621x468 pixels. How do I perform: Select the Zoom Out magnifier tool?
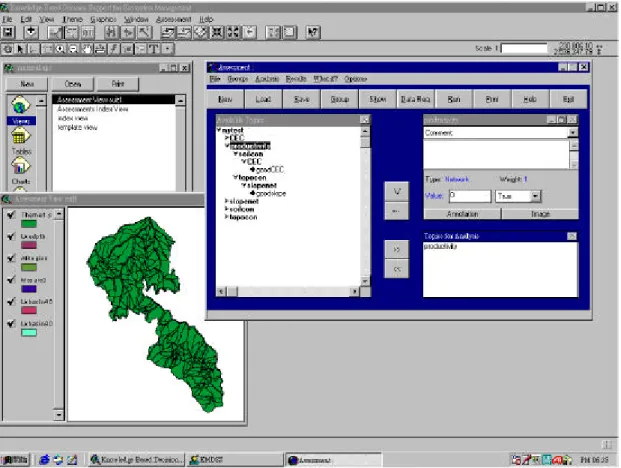[x=73, y=49]
